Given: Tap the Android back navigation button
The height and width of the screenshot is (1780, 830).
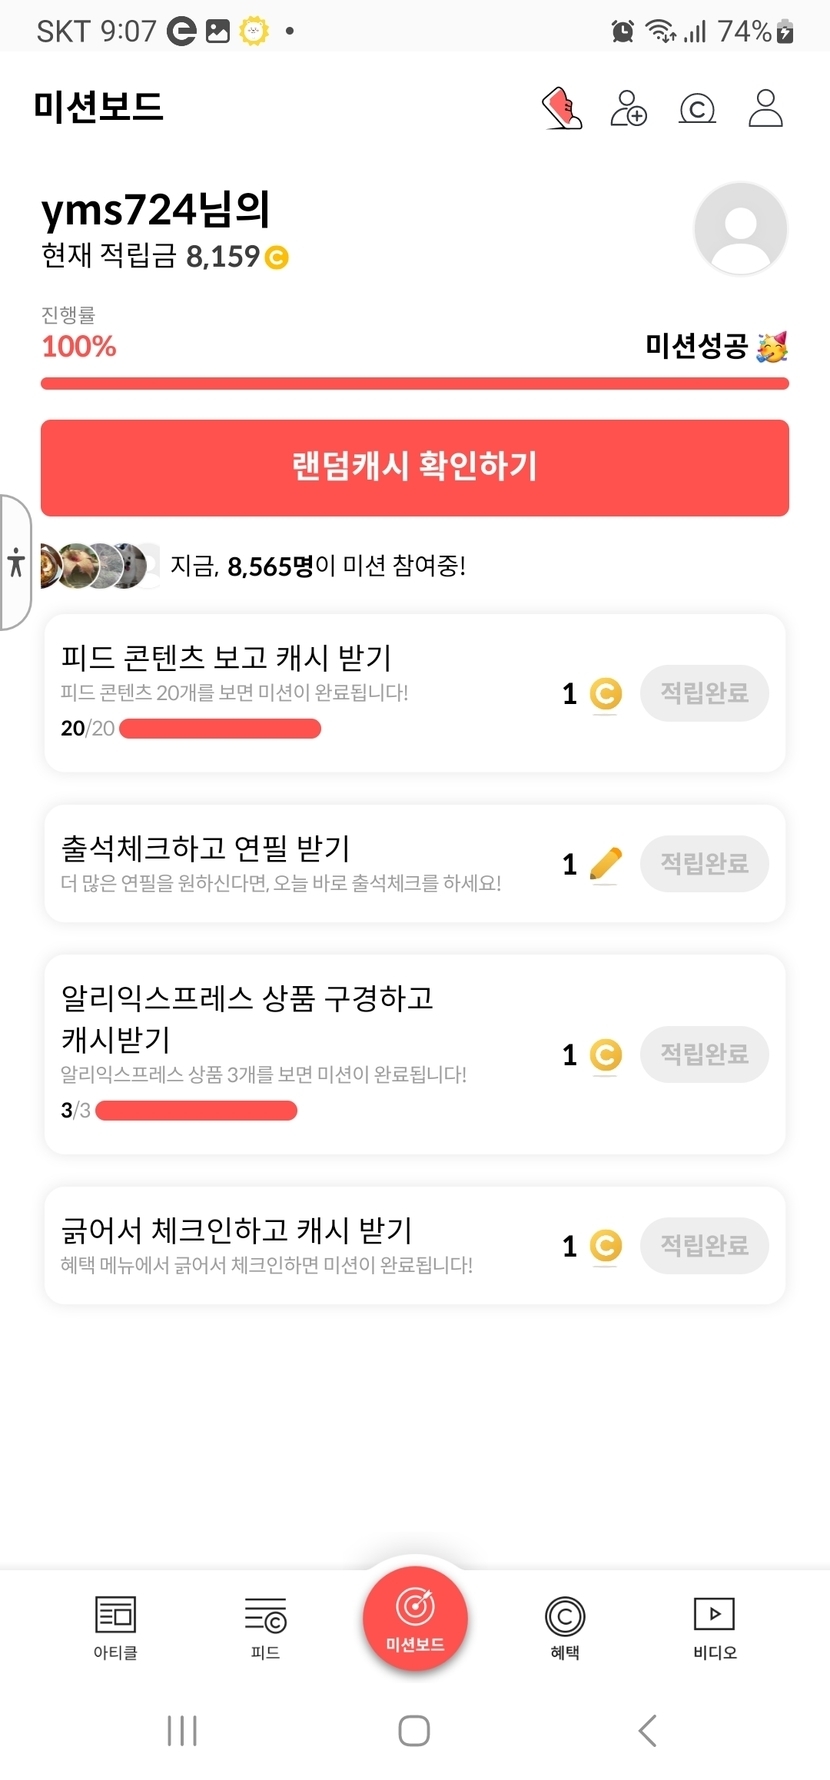Looking at the screenshot, I should [x=648, y=1730].
